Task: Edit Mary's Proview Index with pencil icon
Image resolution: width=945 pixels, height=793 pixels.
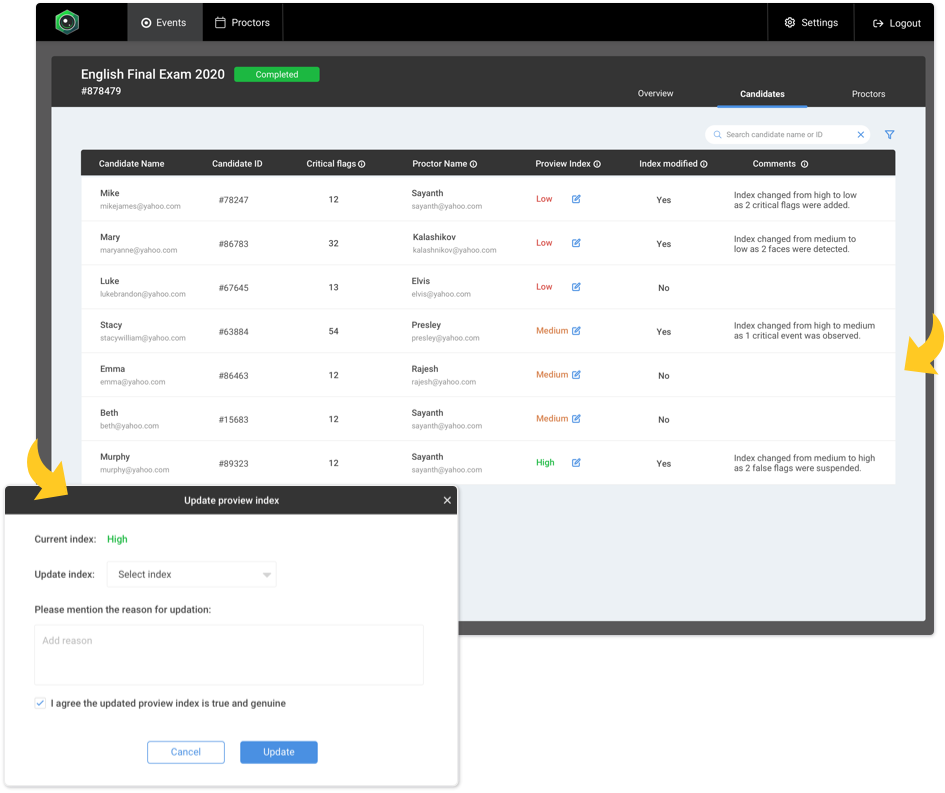Action: tap(575, 243)
